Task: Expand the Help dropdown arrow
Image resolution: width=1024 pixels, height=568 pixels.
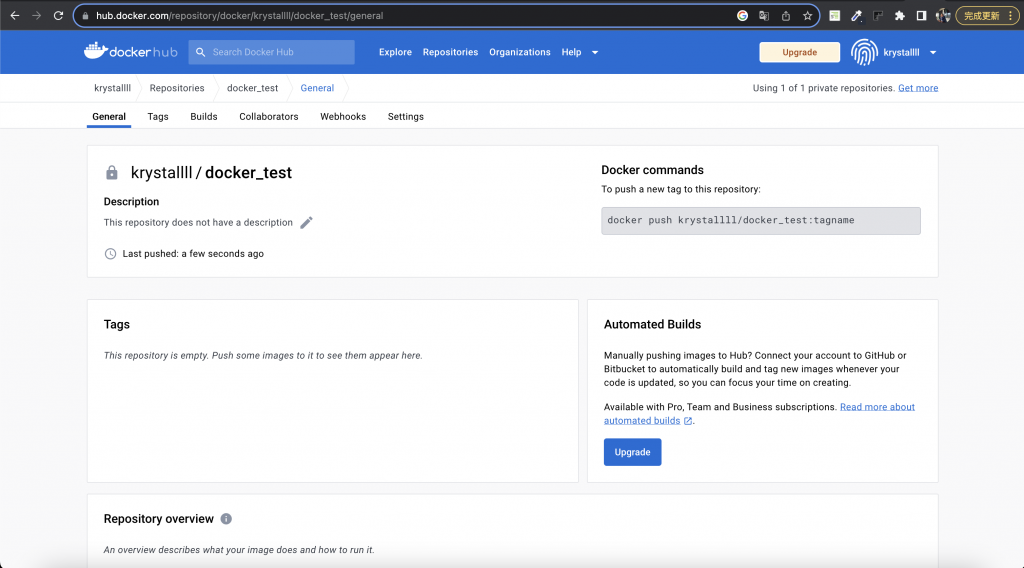Action: pyautogui.click(x=595, y=52)
